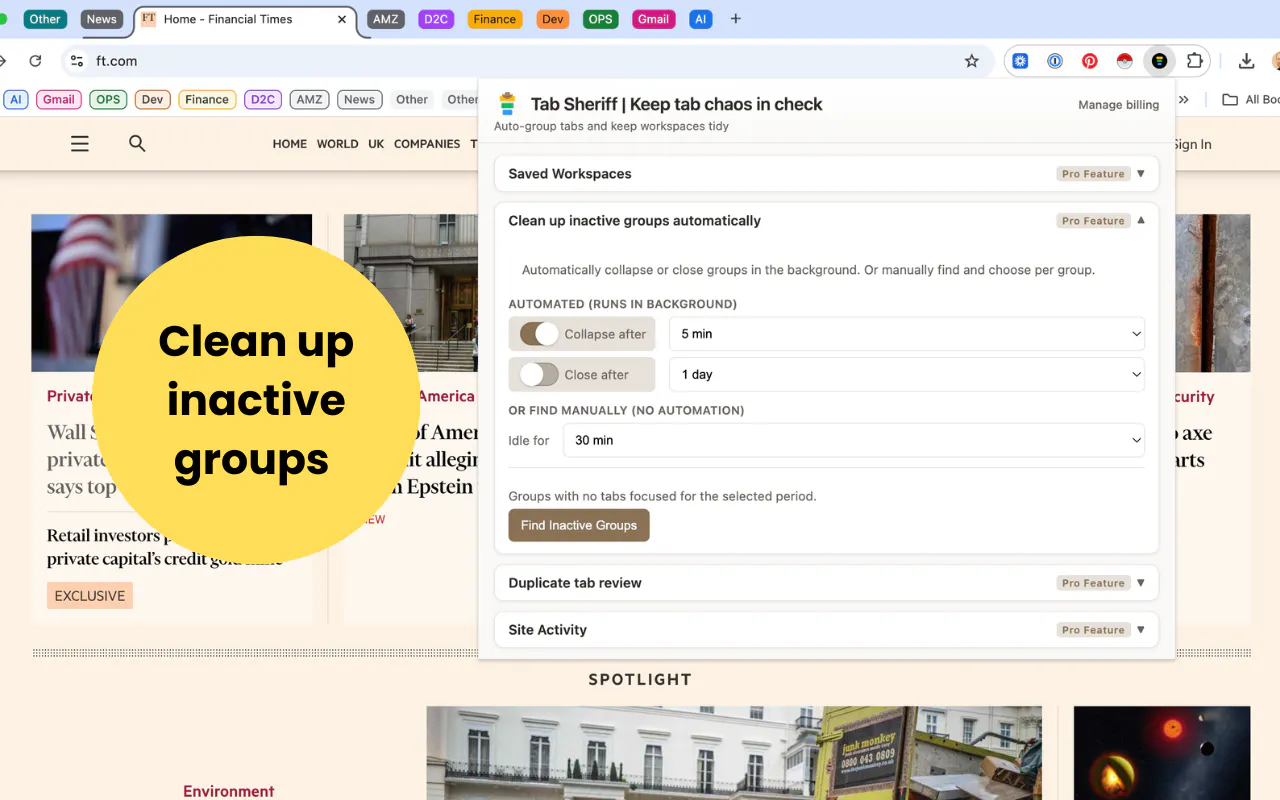The height and width of the screenshot is (800, 1280).
Task: Toggle the Tab Sheriff toolbar icon
Action: 1159,61
